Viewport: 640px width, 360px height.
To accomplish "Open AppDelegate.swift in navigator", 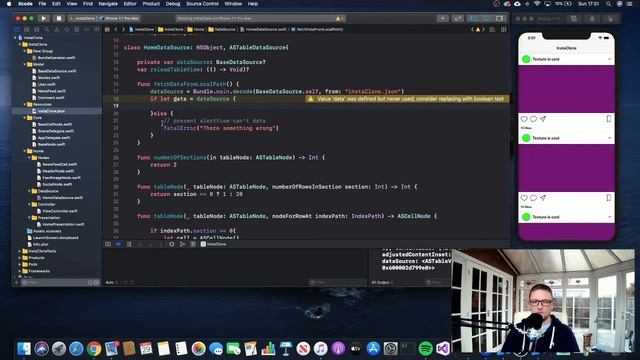I will [54, 138].
